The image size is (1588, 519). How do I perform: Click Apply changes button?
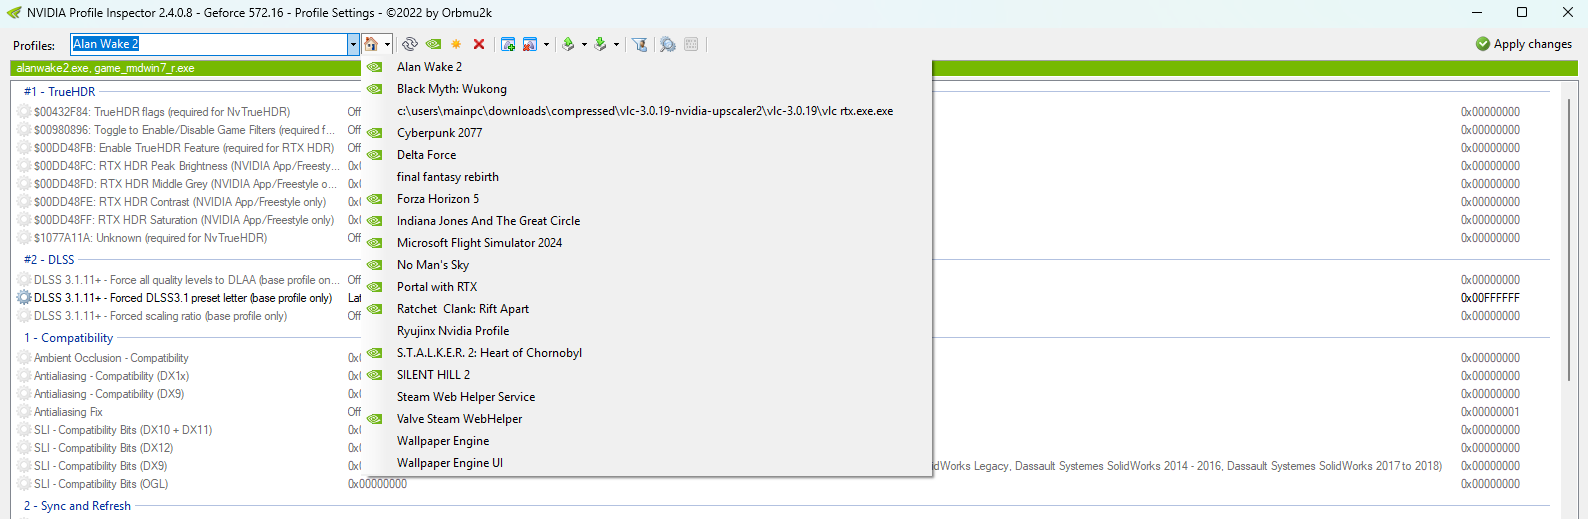1523,44
